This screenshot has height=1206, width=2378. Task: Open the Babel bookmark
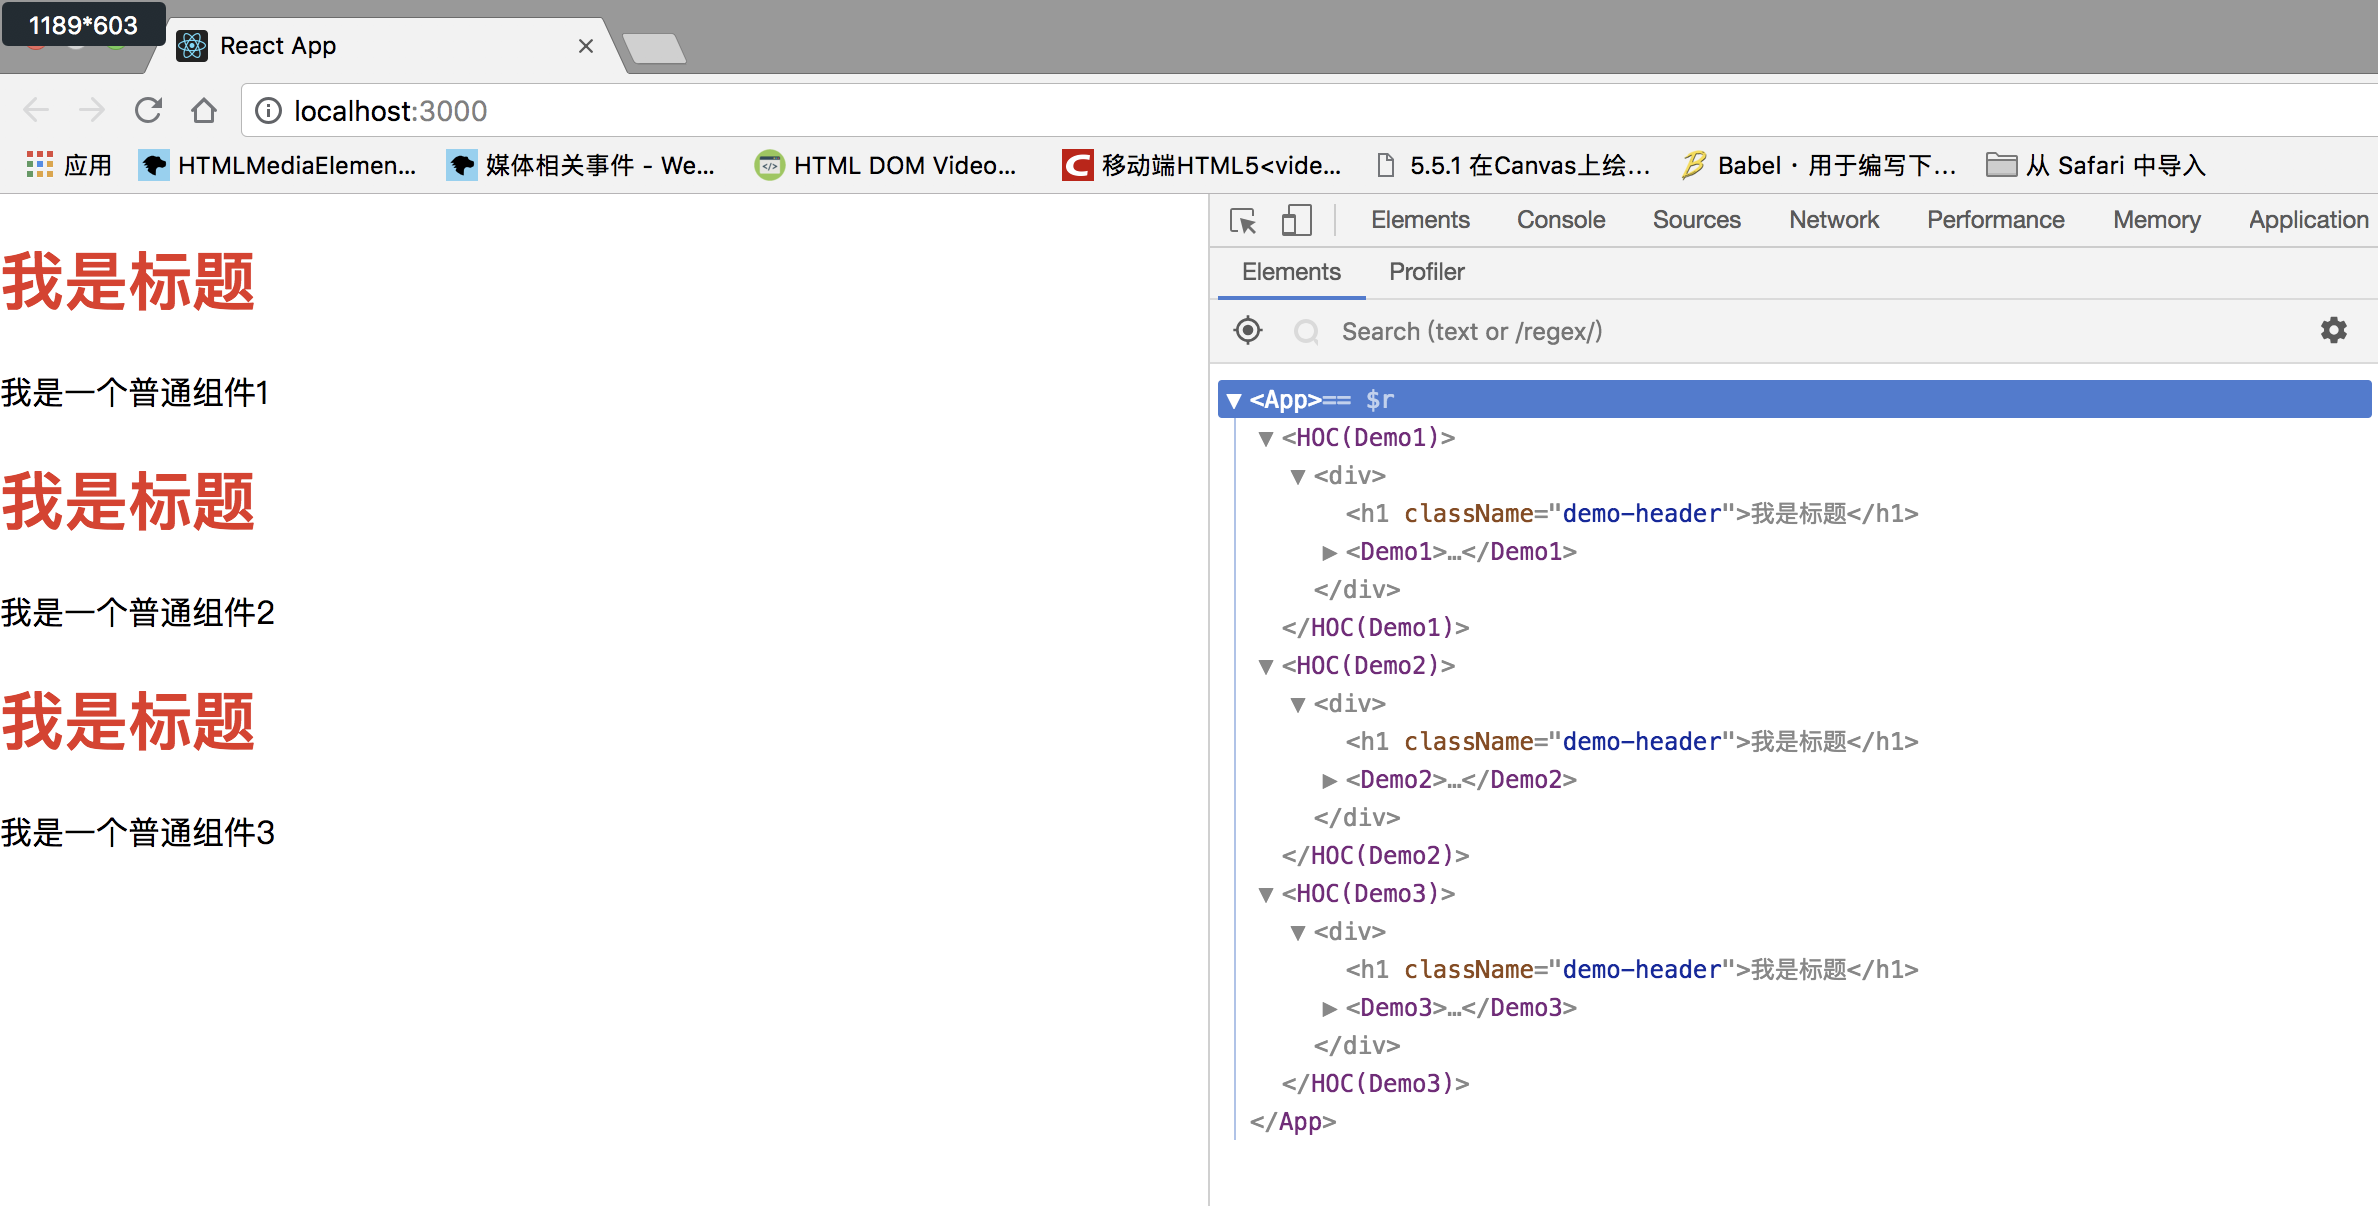point(1818,165)
